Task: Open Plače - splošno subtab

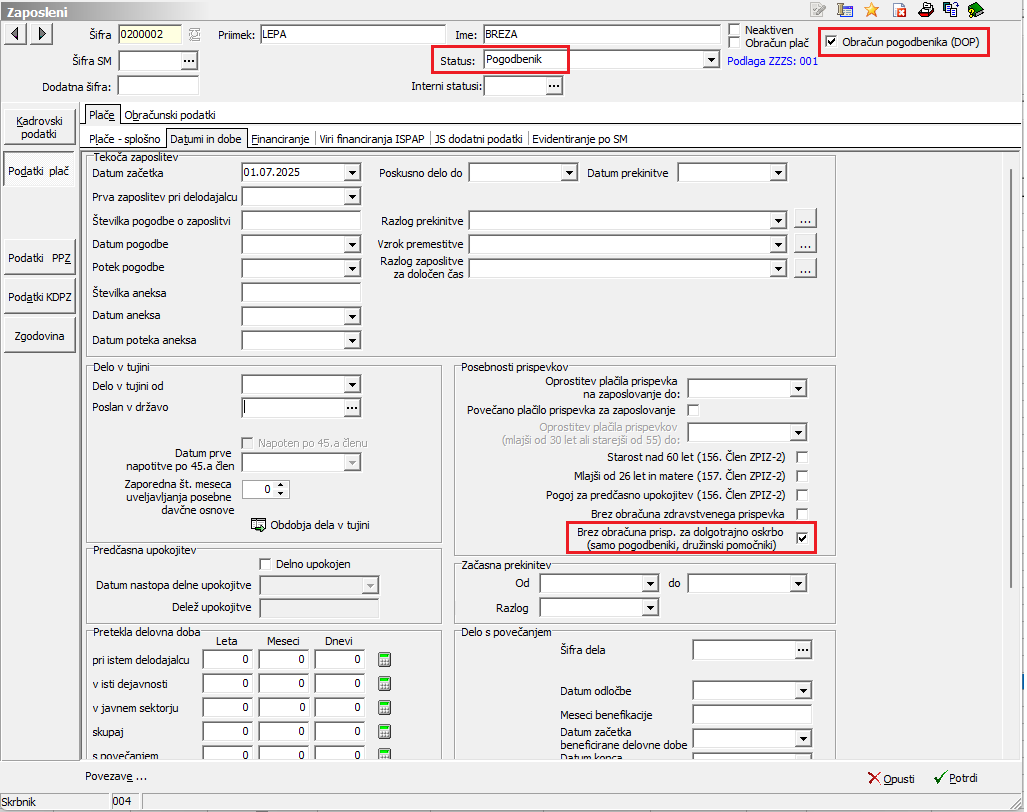Action: 124,139
